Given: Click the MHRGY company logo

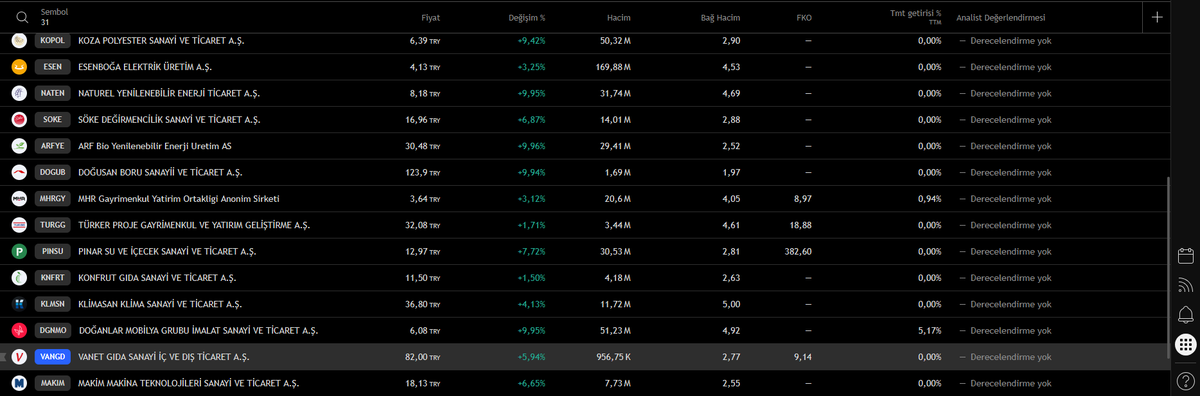Looking at the screenshot, I should click(19, 198).
